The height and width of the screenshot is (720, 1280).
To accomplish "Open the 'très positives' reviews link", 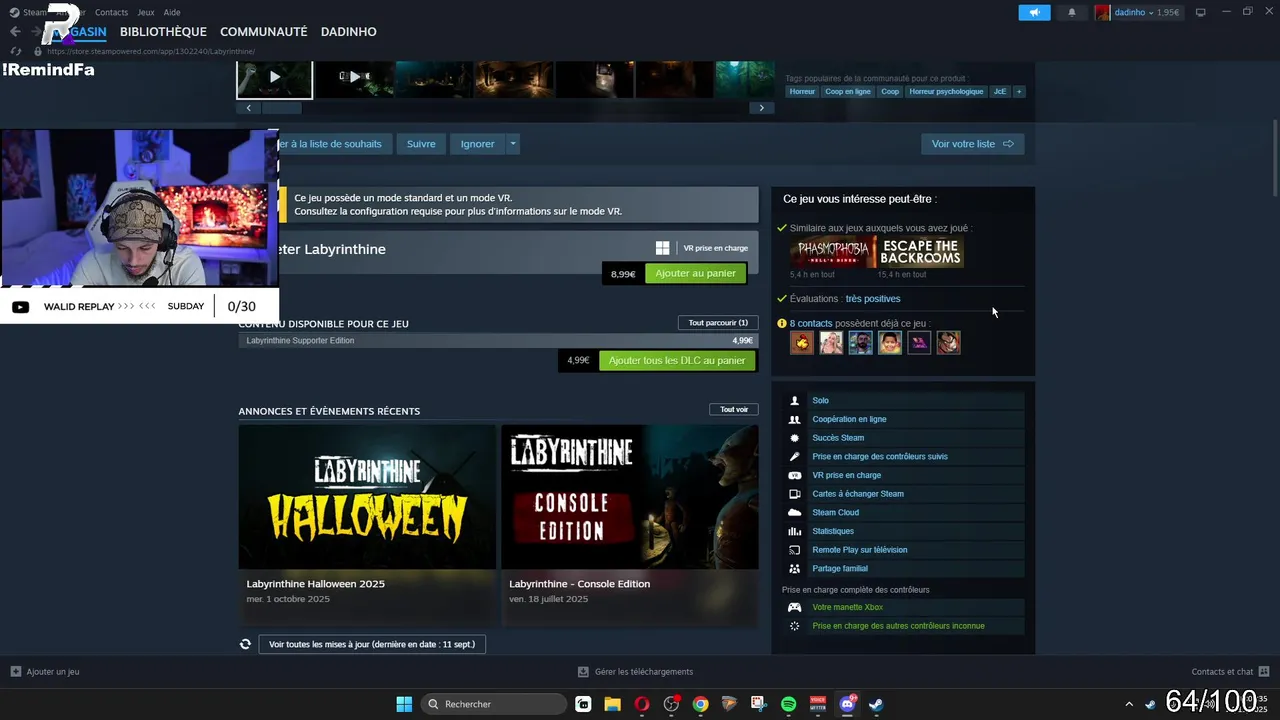I will coord(872,299).
